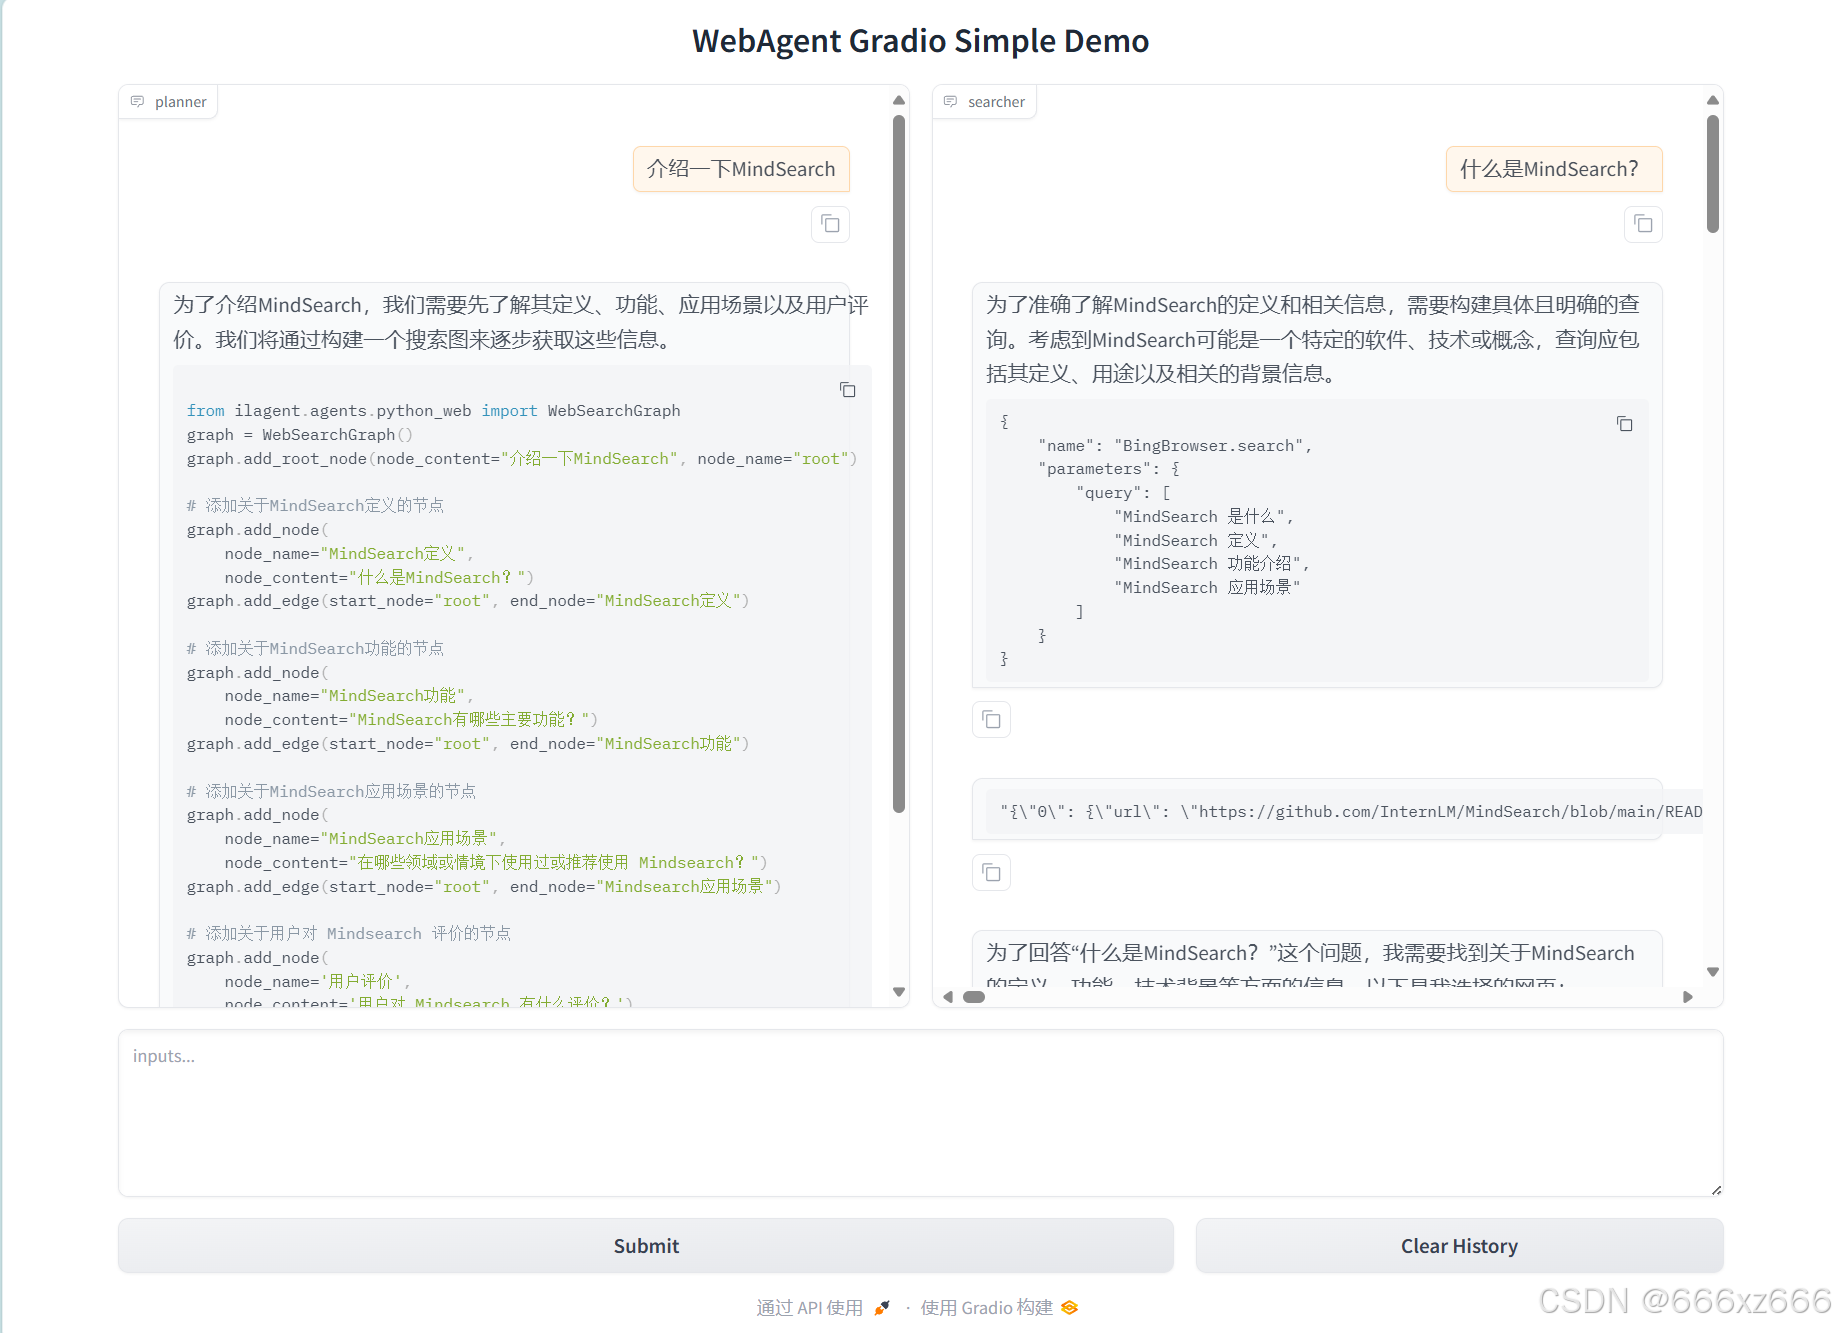
Task: Click the planner vertical scrollbar thumb
Action: (x=899, y=463)
